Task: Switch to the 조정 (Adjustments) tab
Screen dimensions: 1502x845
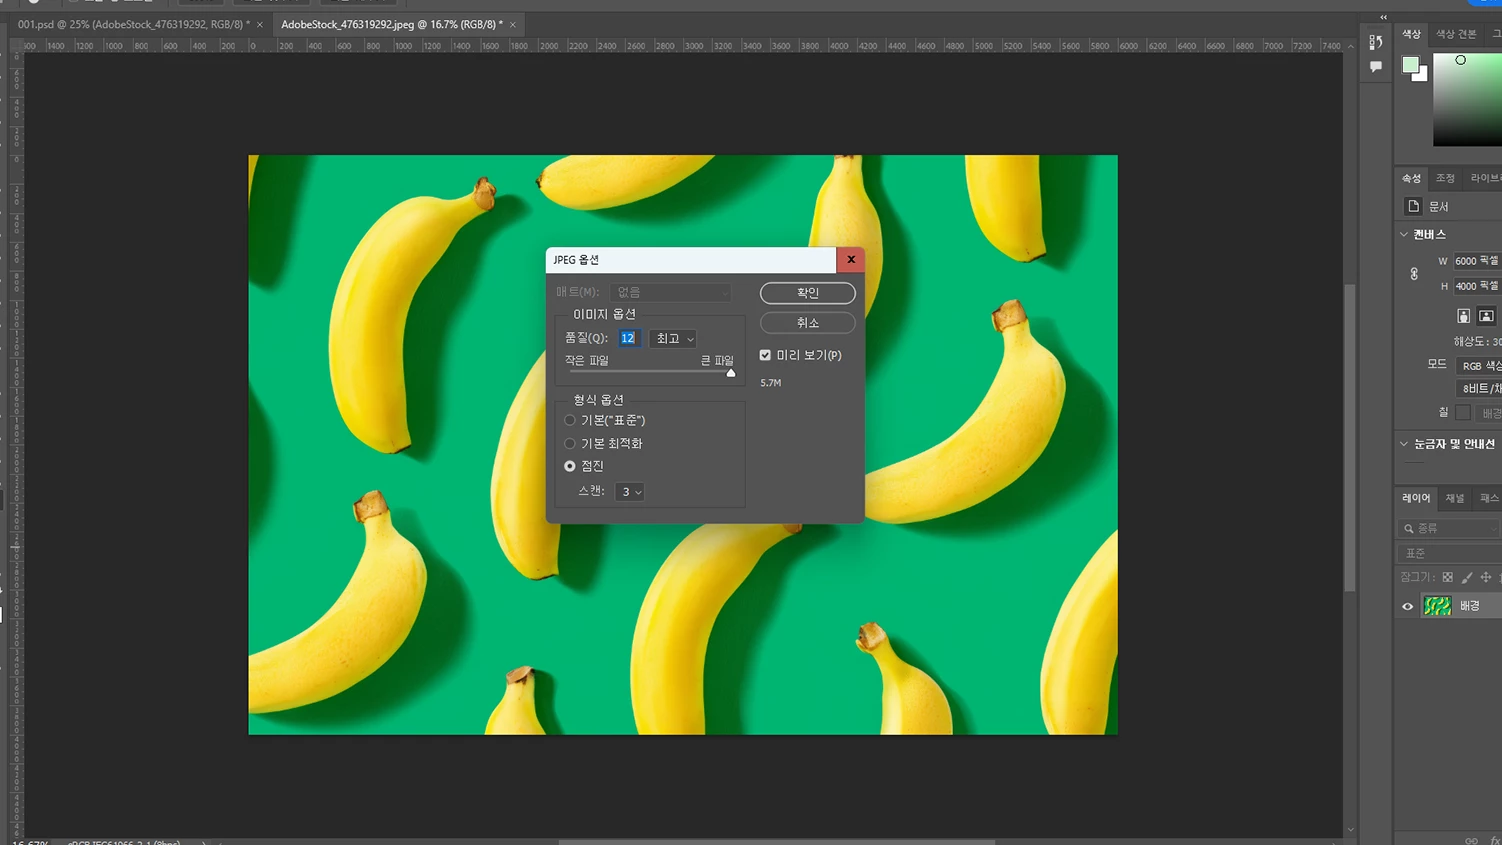Action: coord(1445,178)
